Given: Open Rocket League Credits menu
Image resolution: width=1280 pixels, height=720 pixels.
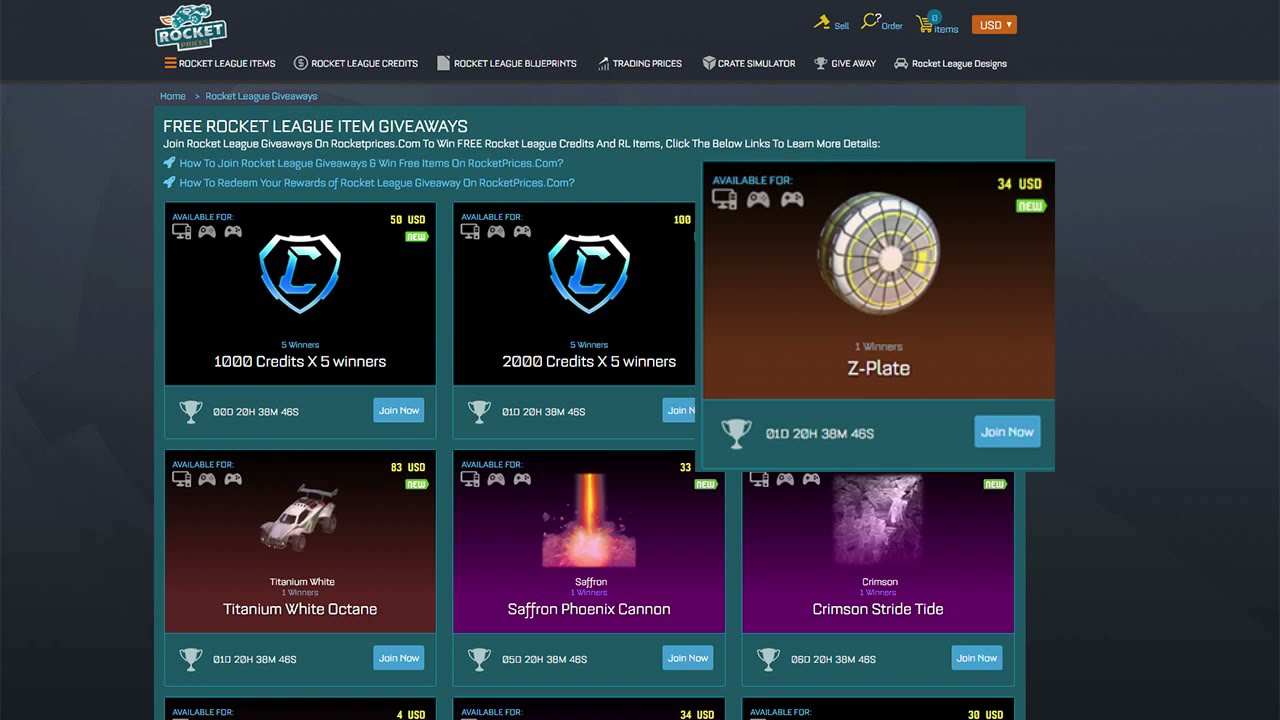Looking at the screenshot, I should [356, 63].
